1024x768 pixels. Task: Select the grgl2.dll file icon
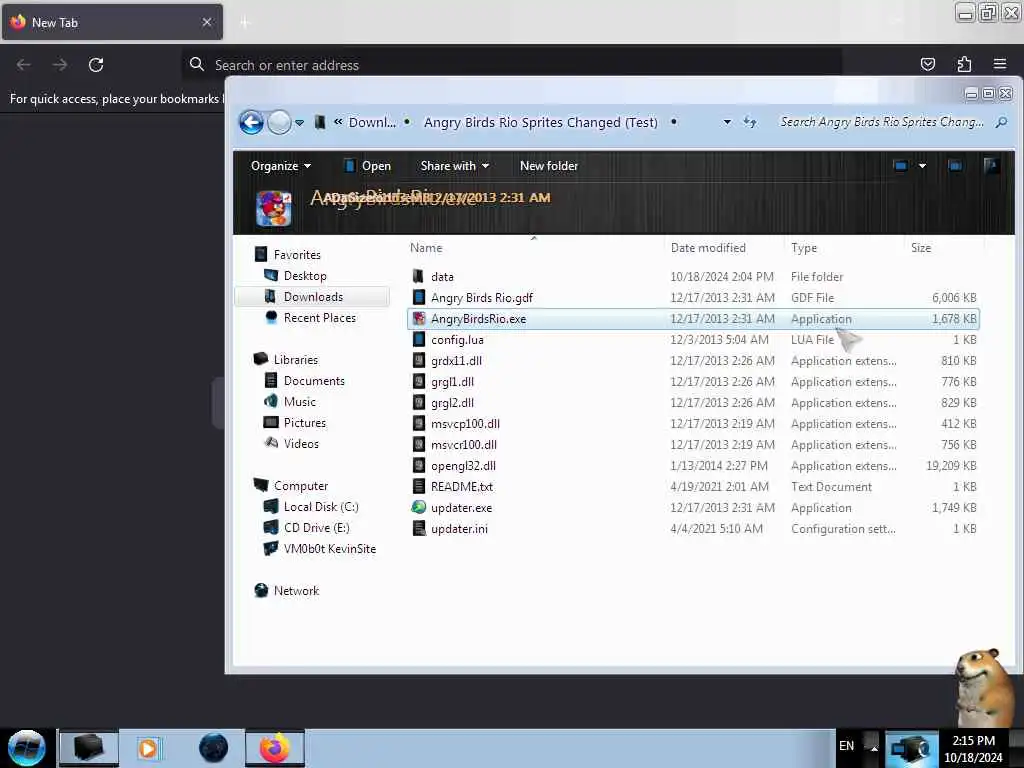pyautogui.click(x=419, y=402)
